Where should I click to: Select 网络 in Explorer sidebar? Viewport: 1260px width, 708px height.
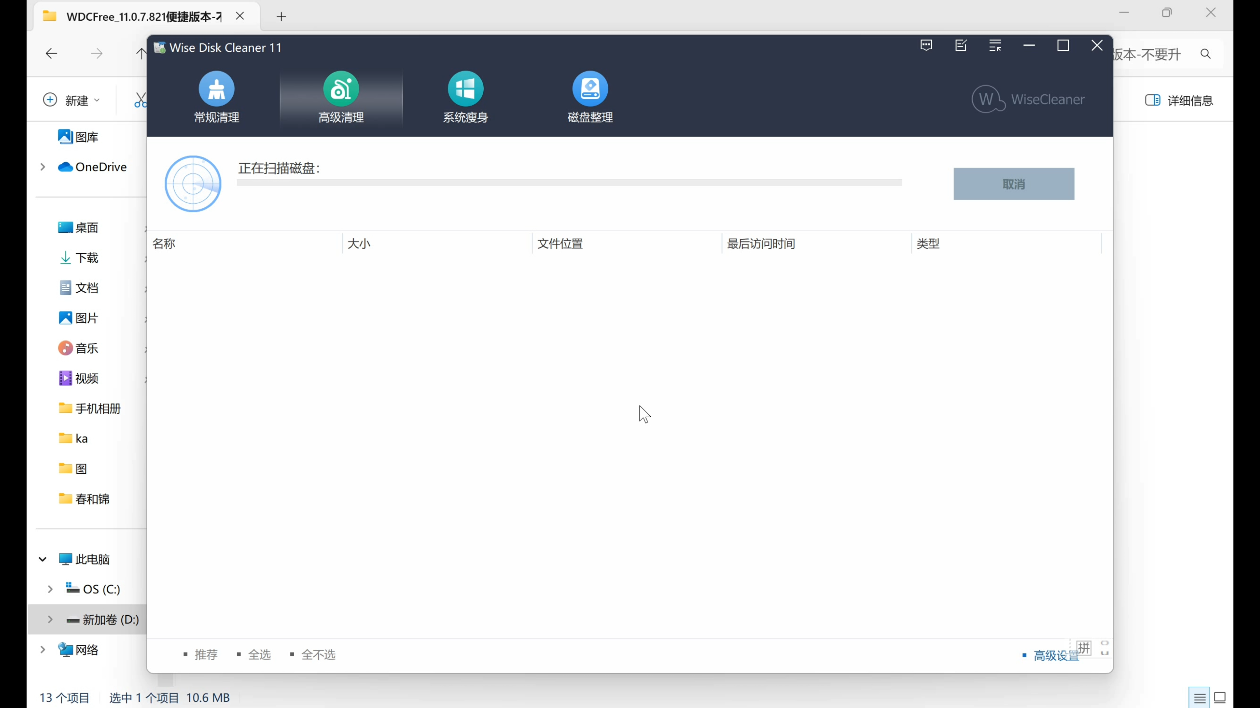[78, 649]
